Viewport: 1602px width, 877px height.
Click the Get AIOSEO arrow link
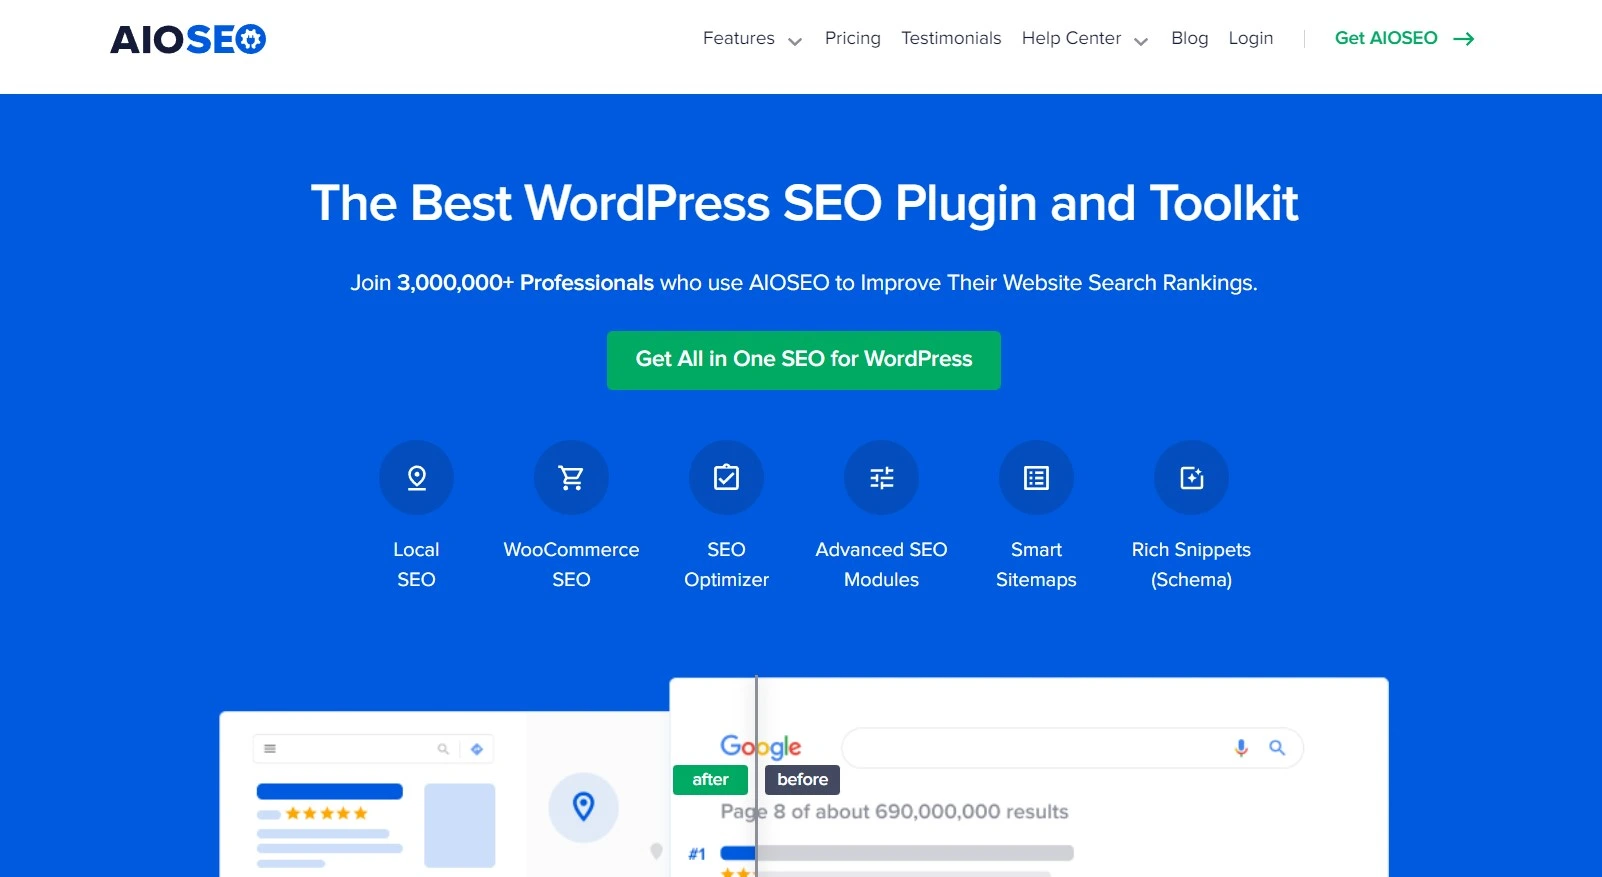(x=1404, y=39)
